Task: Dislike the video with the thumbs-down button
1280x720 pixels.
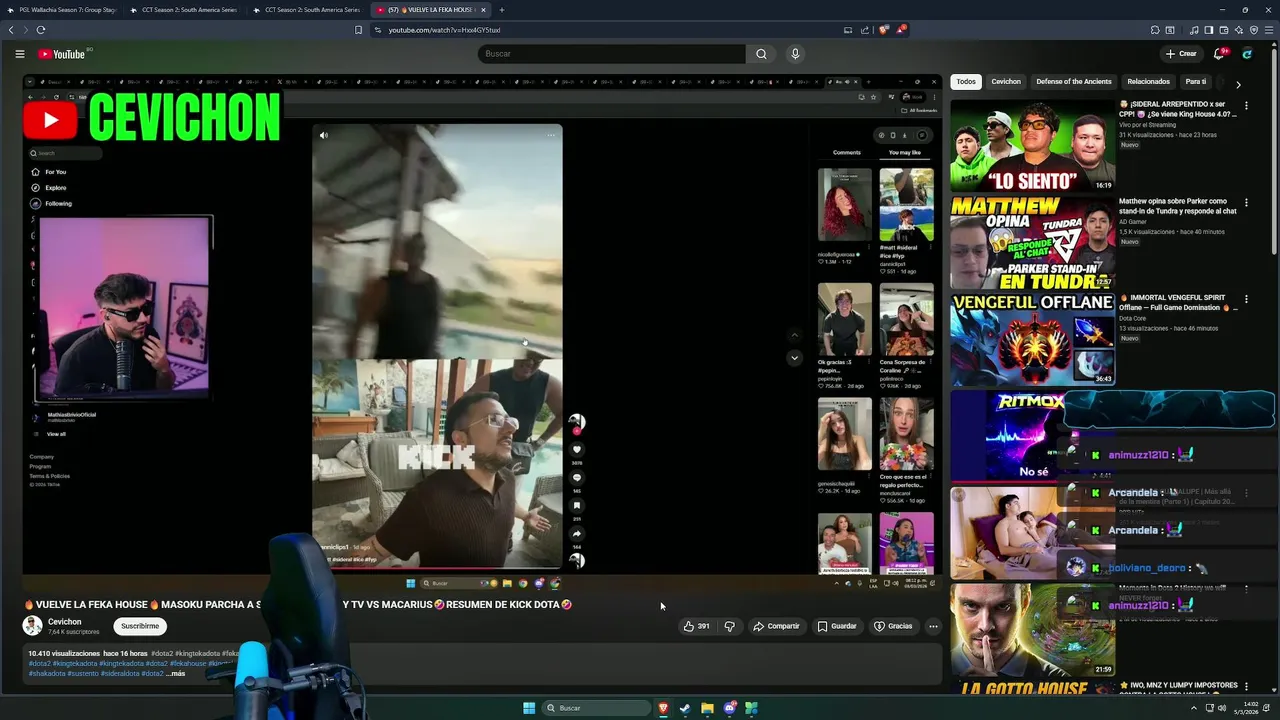Action: click(729, 626)
